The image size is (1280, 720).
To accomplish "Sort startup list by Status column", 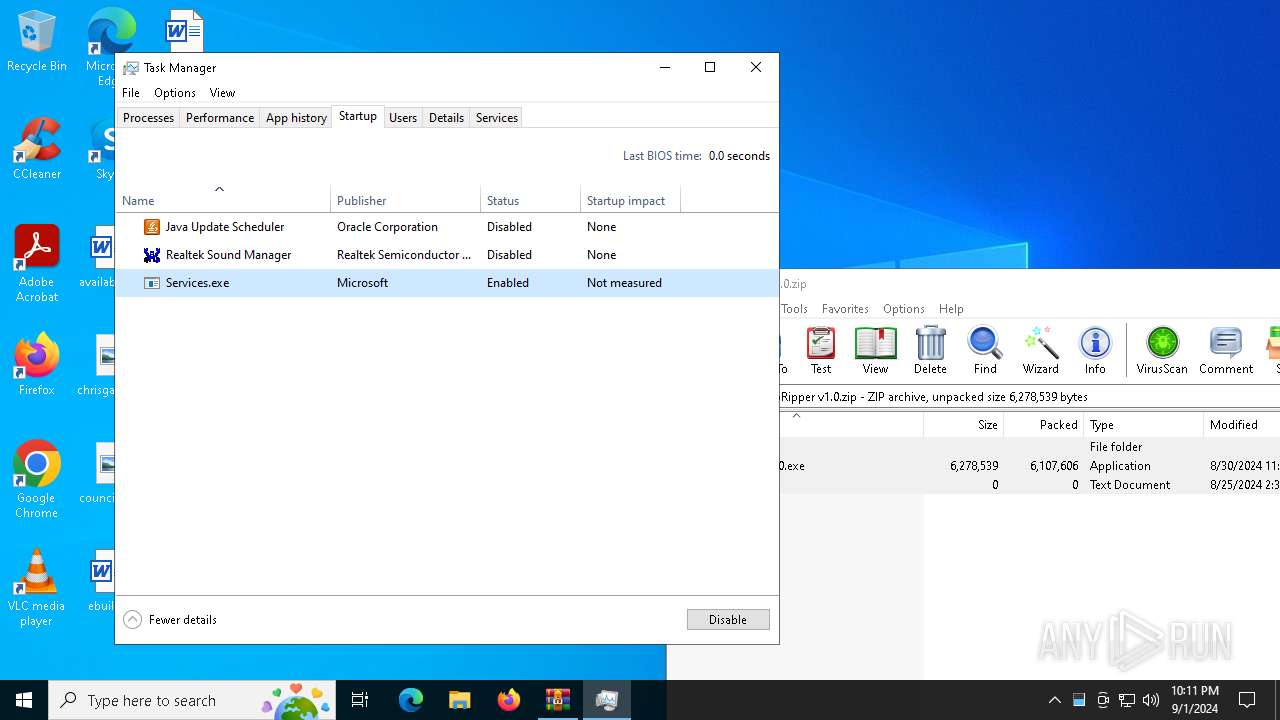I will pos(530,200).
